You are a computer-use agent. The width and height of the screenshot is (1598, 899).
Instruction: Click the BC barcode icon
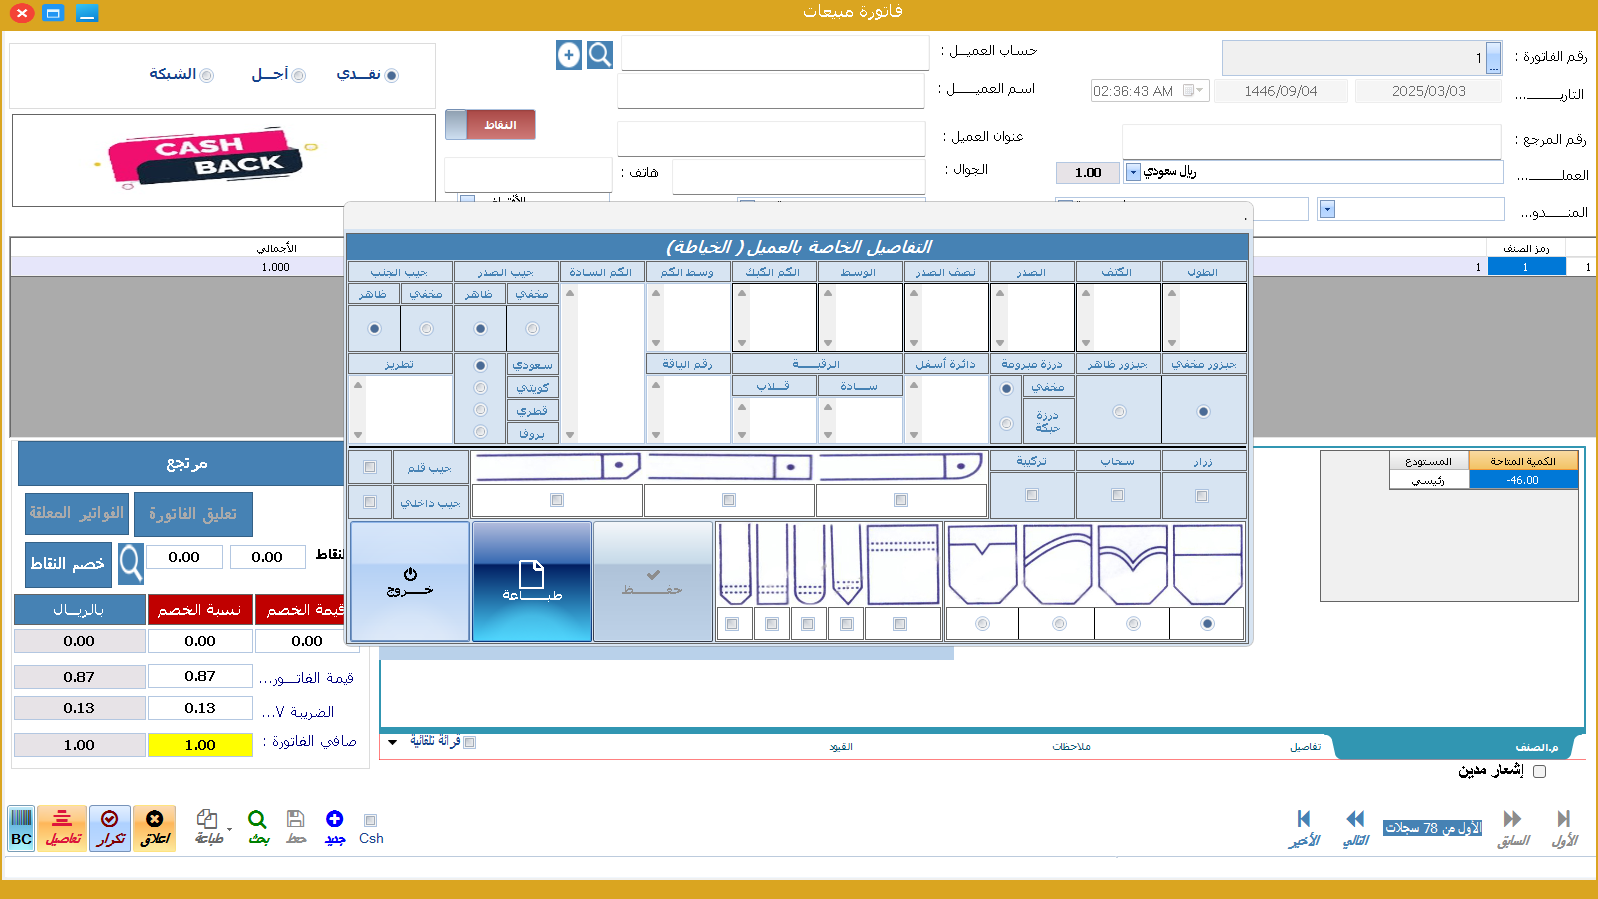pos(21,828)
